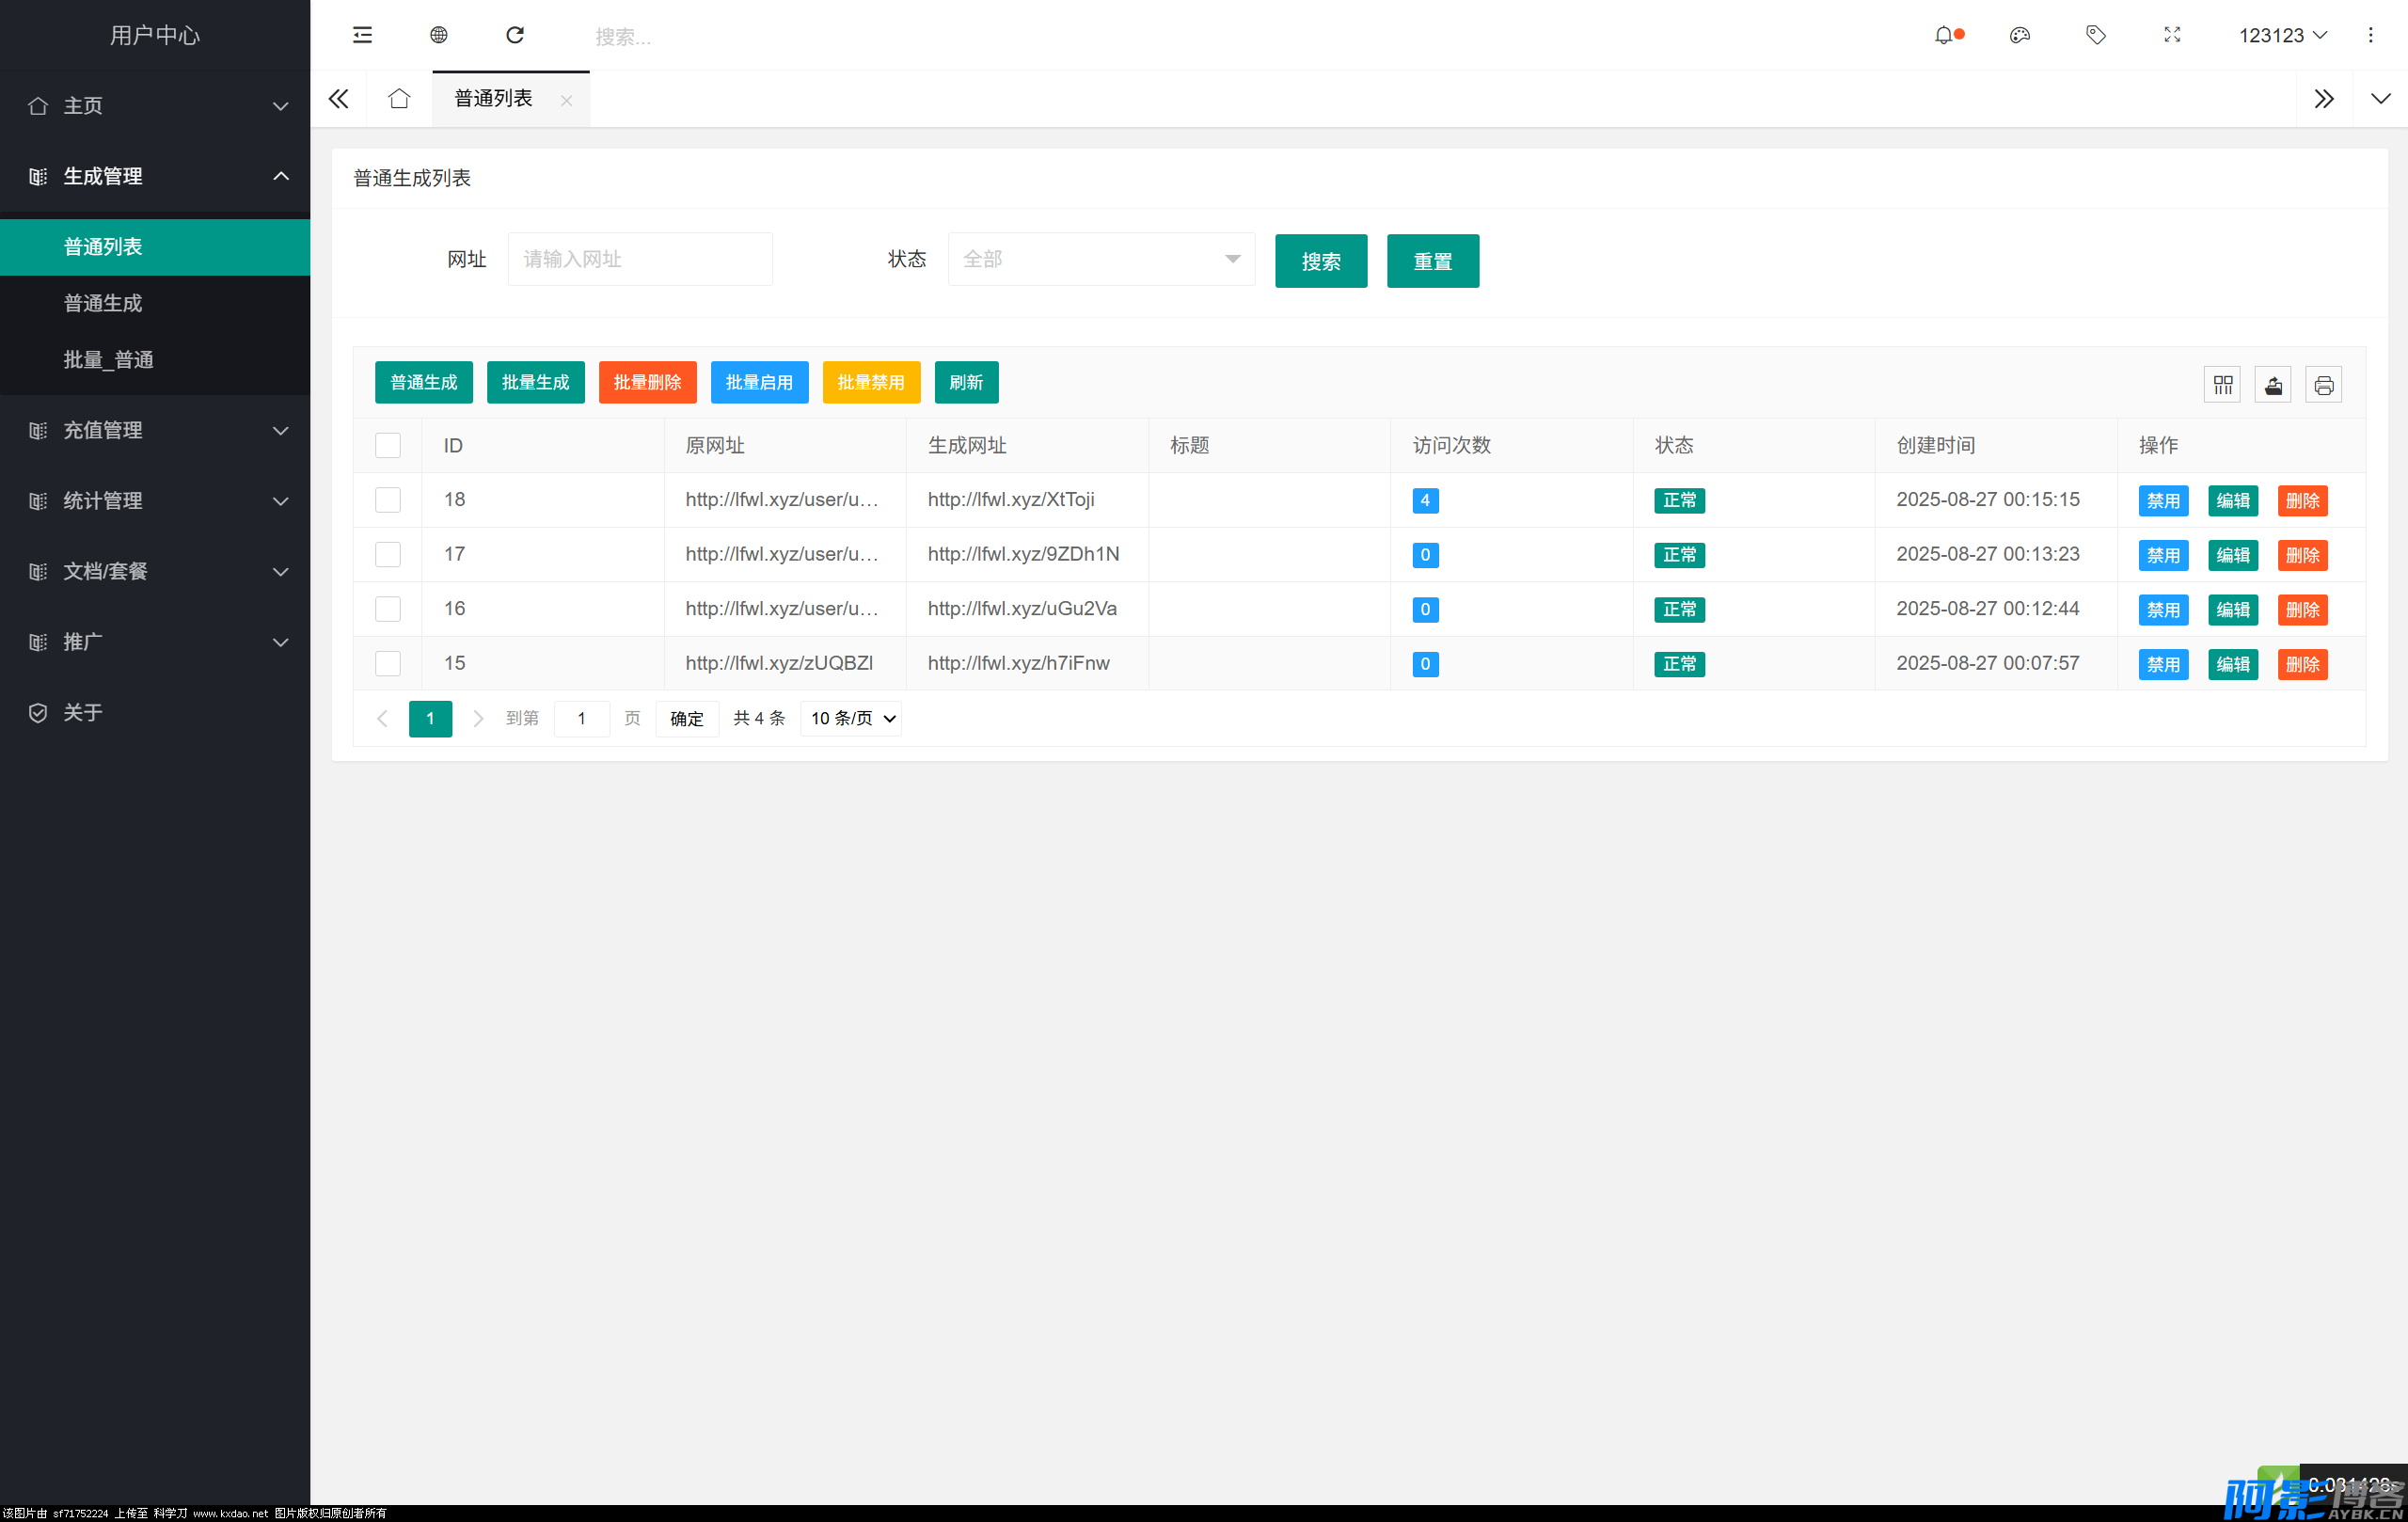Open the table export icon

2272,385
